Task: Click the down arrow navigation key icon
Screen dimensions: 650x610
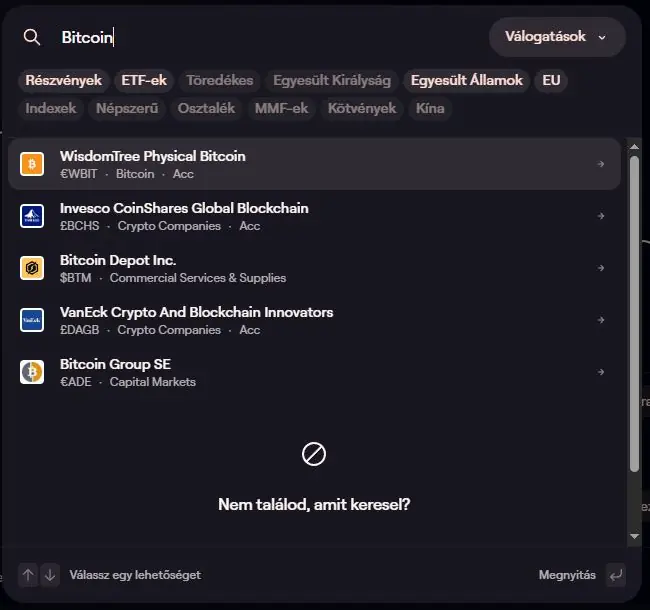Action: [50, 575]
